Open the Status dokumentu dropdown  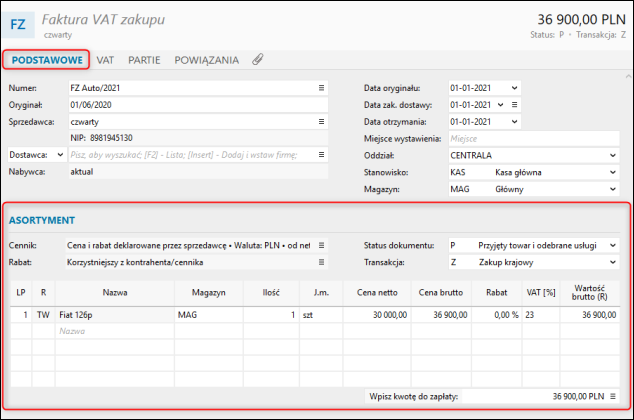613,245
